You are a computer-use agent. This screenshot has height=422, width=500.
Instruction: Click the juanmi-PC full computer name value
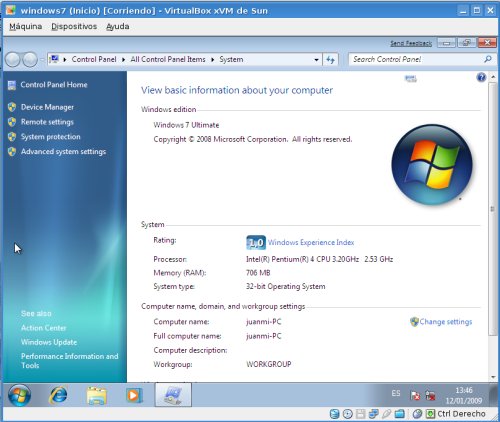(264, 336)
